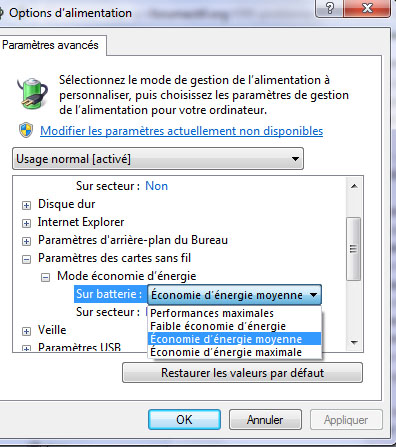Click Restaurer les valeurs par défaut

click(242, 373)
